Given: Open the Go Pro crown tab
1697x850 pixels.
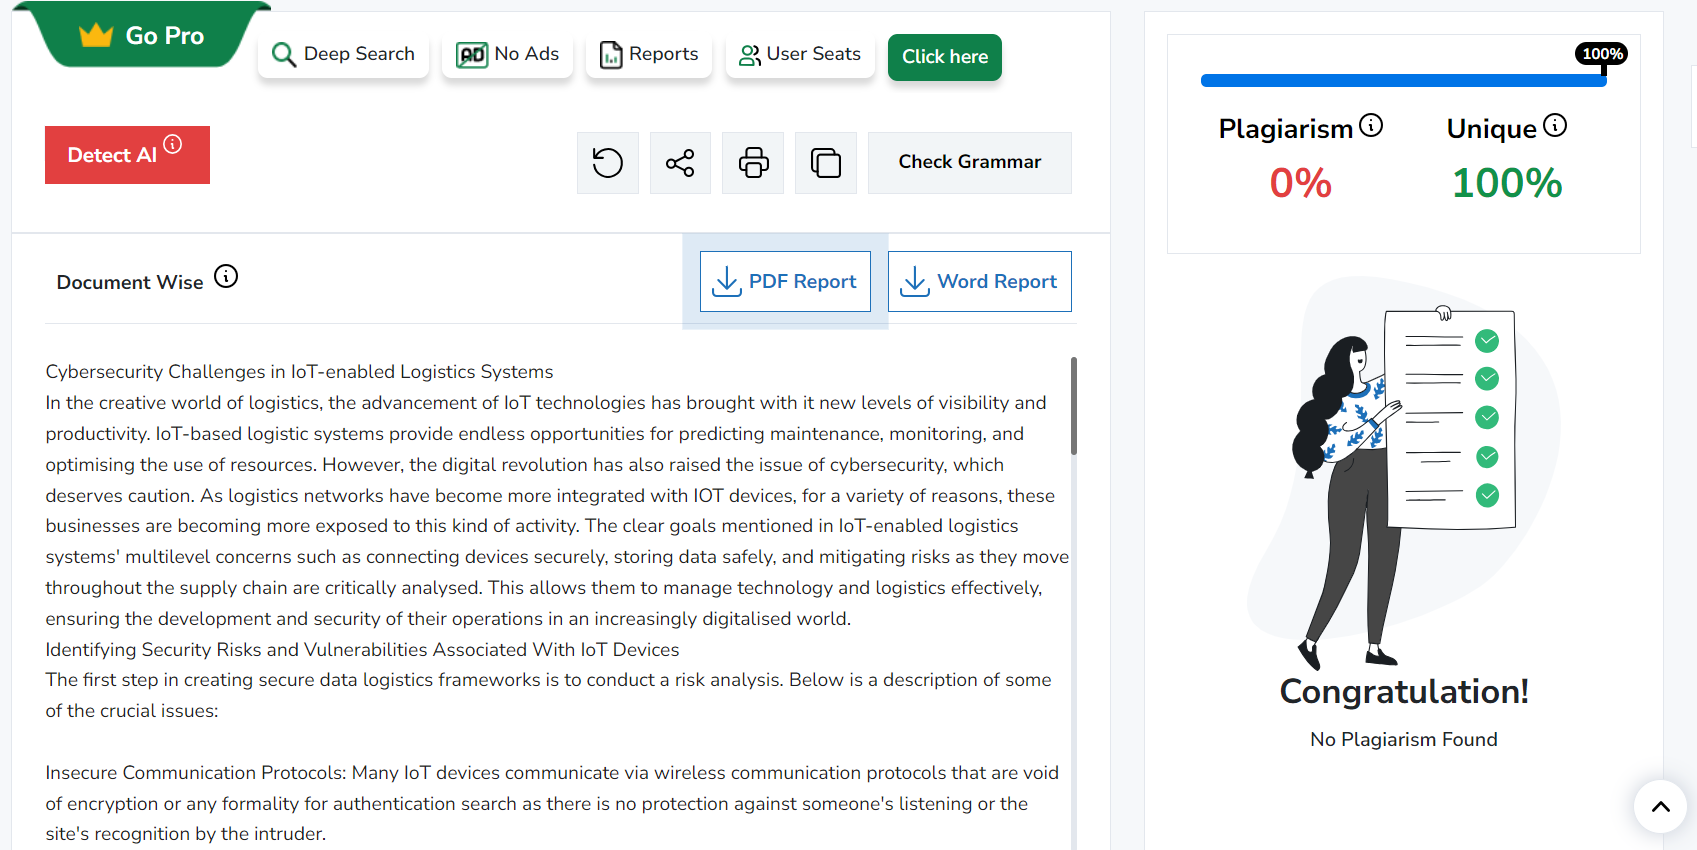Looking at the screenshot, I should click(143, 36).
